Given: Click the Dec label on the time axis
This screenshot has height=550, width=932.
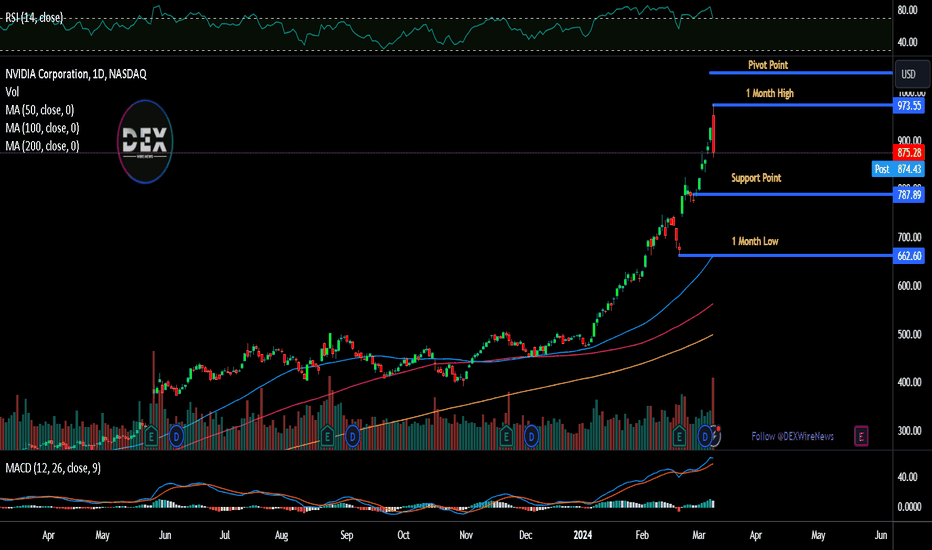Looking at the screenshot, I should [525, 535].
